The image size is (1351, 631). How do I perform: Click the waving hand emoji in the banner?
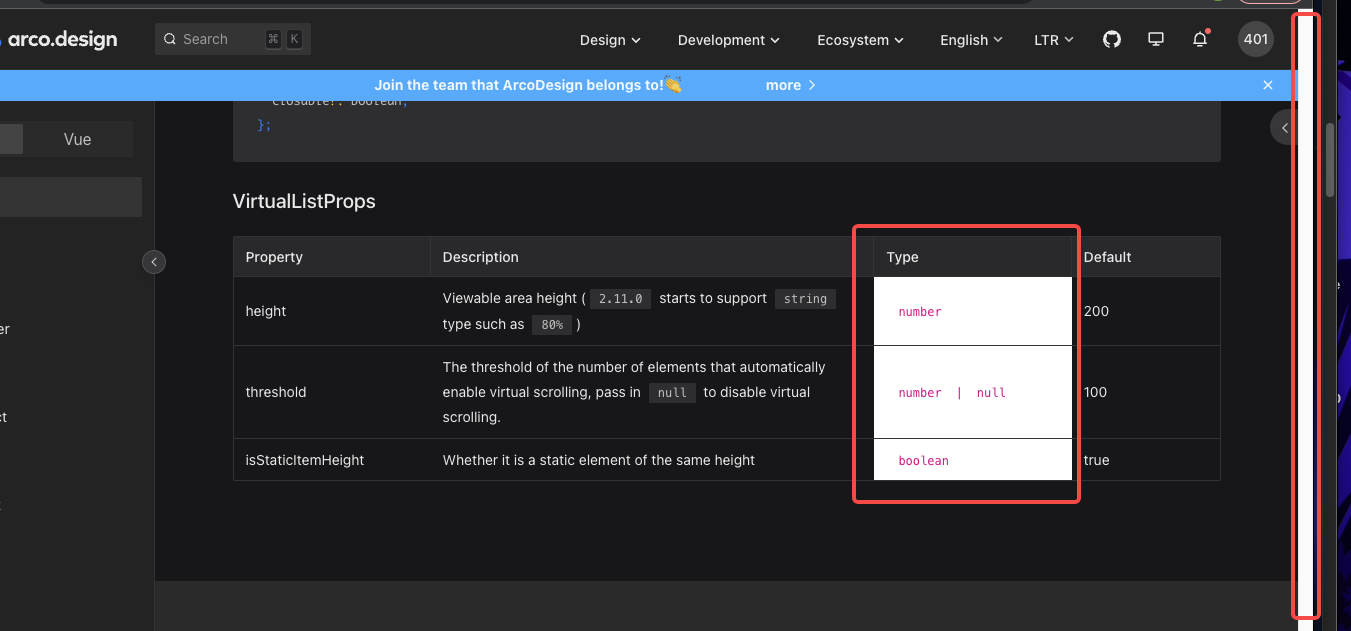pyautogui.click(x=671, y=85)
